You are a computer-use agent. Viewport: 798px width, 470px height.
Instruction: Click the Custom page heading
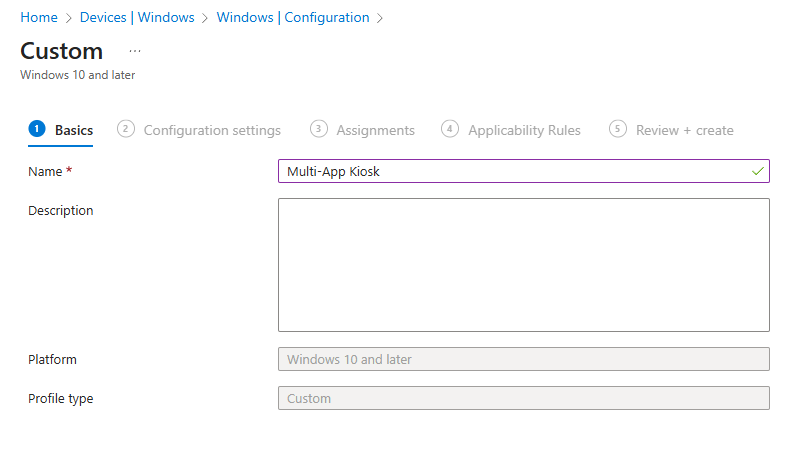[62, 51]
